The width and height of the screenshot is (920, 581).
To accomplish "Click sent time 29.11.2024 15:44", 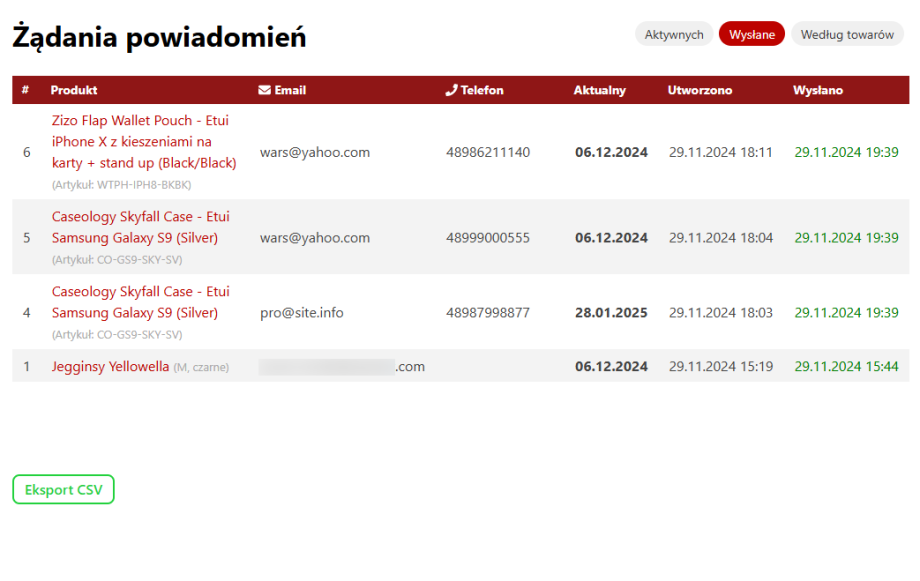I will [846, 366].
